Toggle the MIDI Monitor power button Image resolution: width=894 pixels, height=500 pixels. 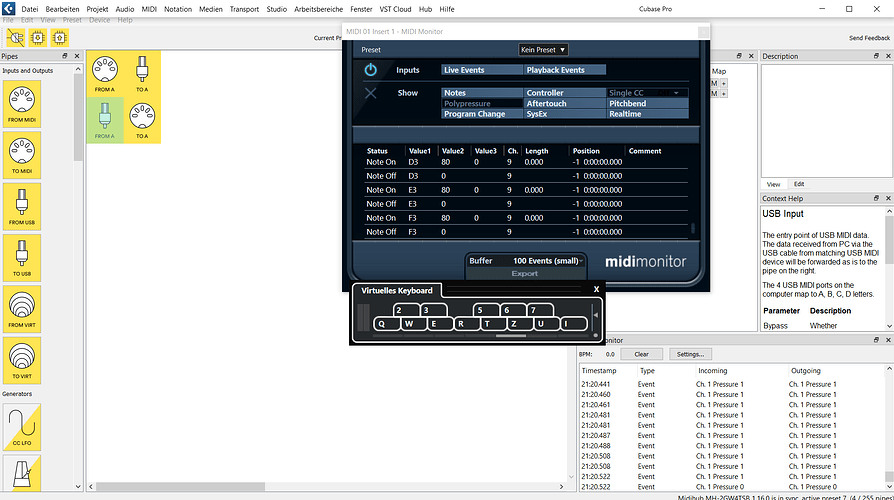[371, 70]
